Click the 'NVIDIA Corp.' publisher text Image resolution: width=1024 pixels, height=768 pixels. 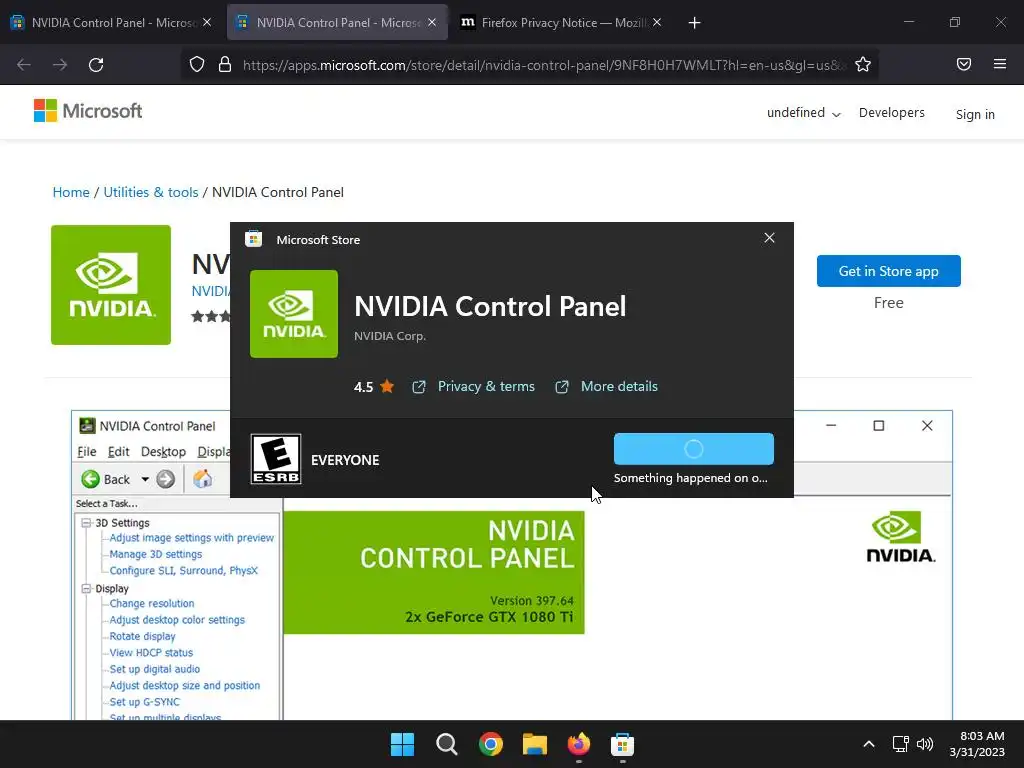[390, 336]
